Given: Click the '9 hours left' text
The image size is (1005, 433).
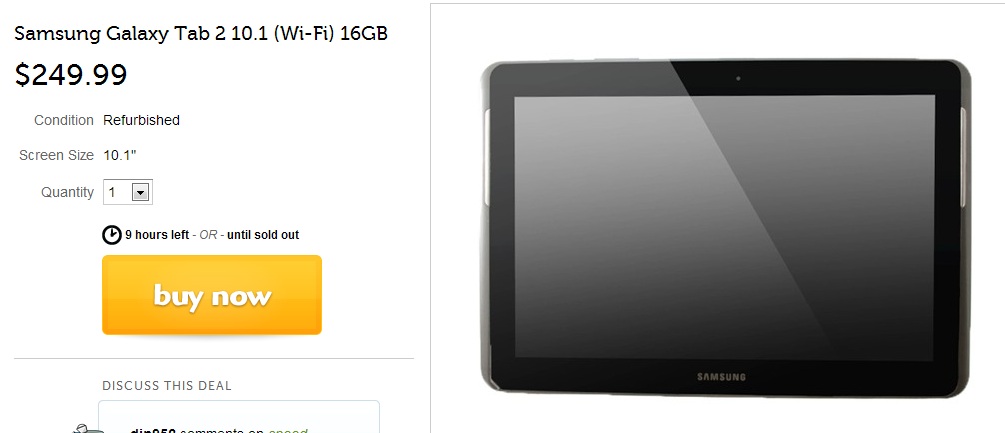Looking at the screenshot, I should point(157,235).
